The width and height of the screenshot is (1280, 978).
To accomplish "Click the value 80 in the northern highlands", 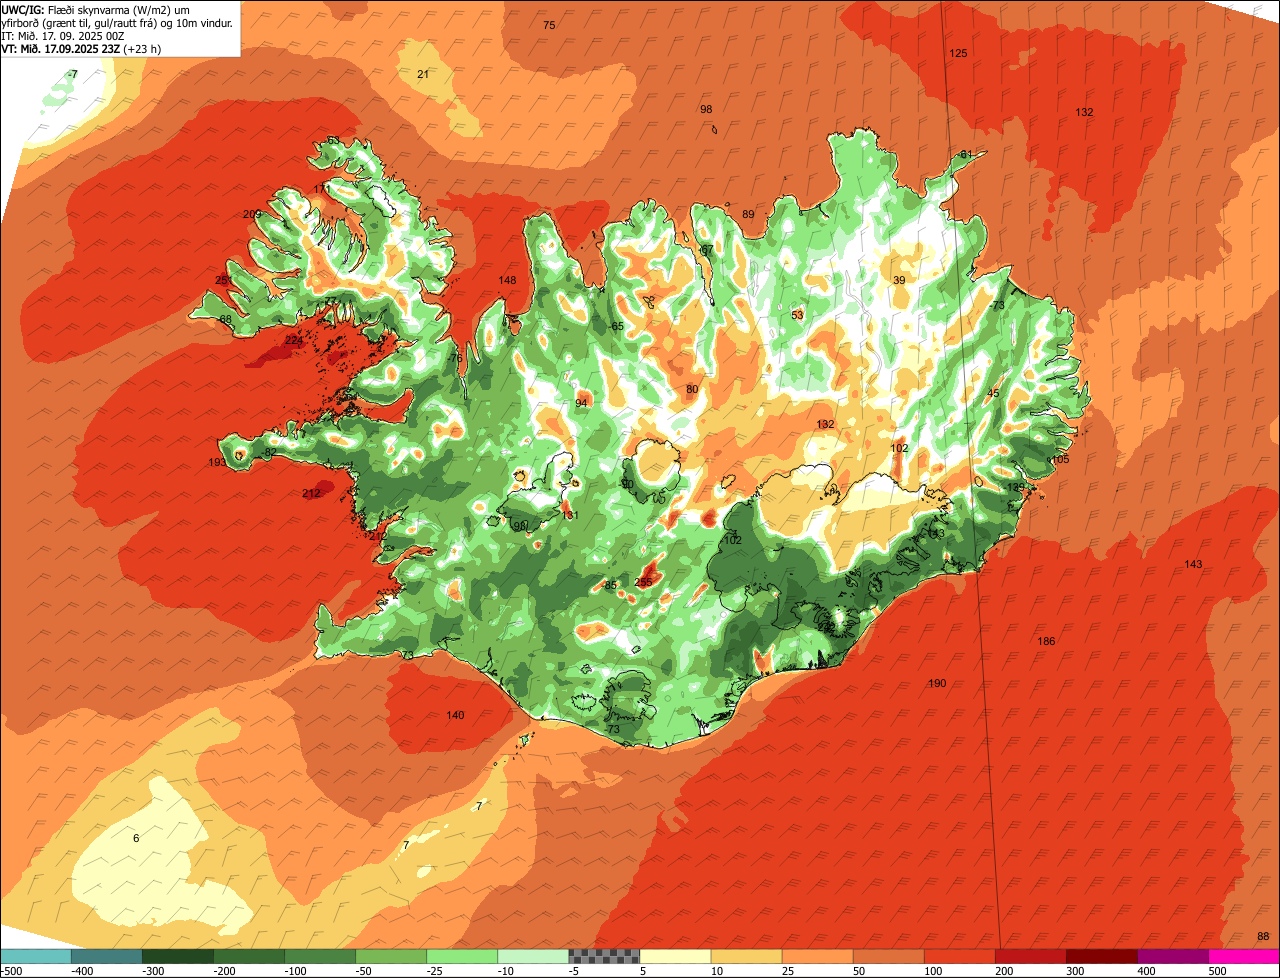I will (x=692, y=389).
